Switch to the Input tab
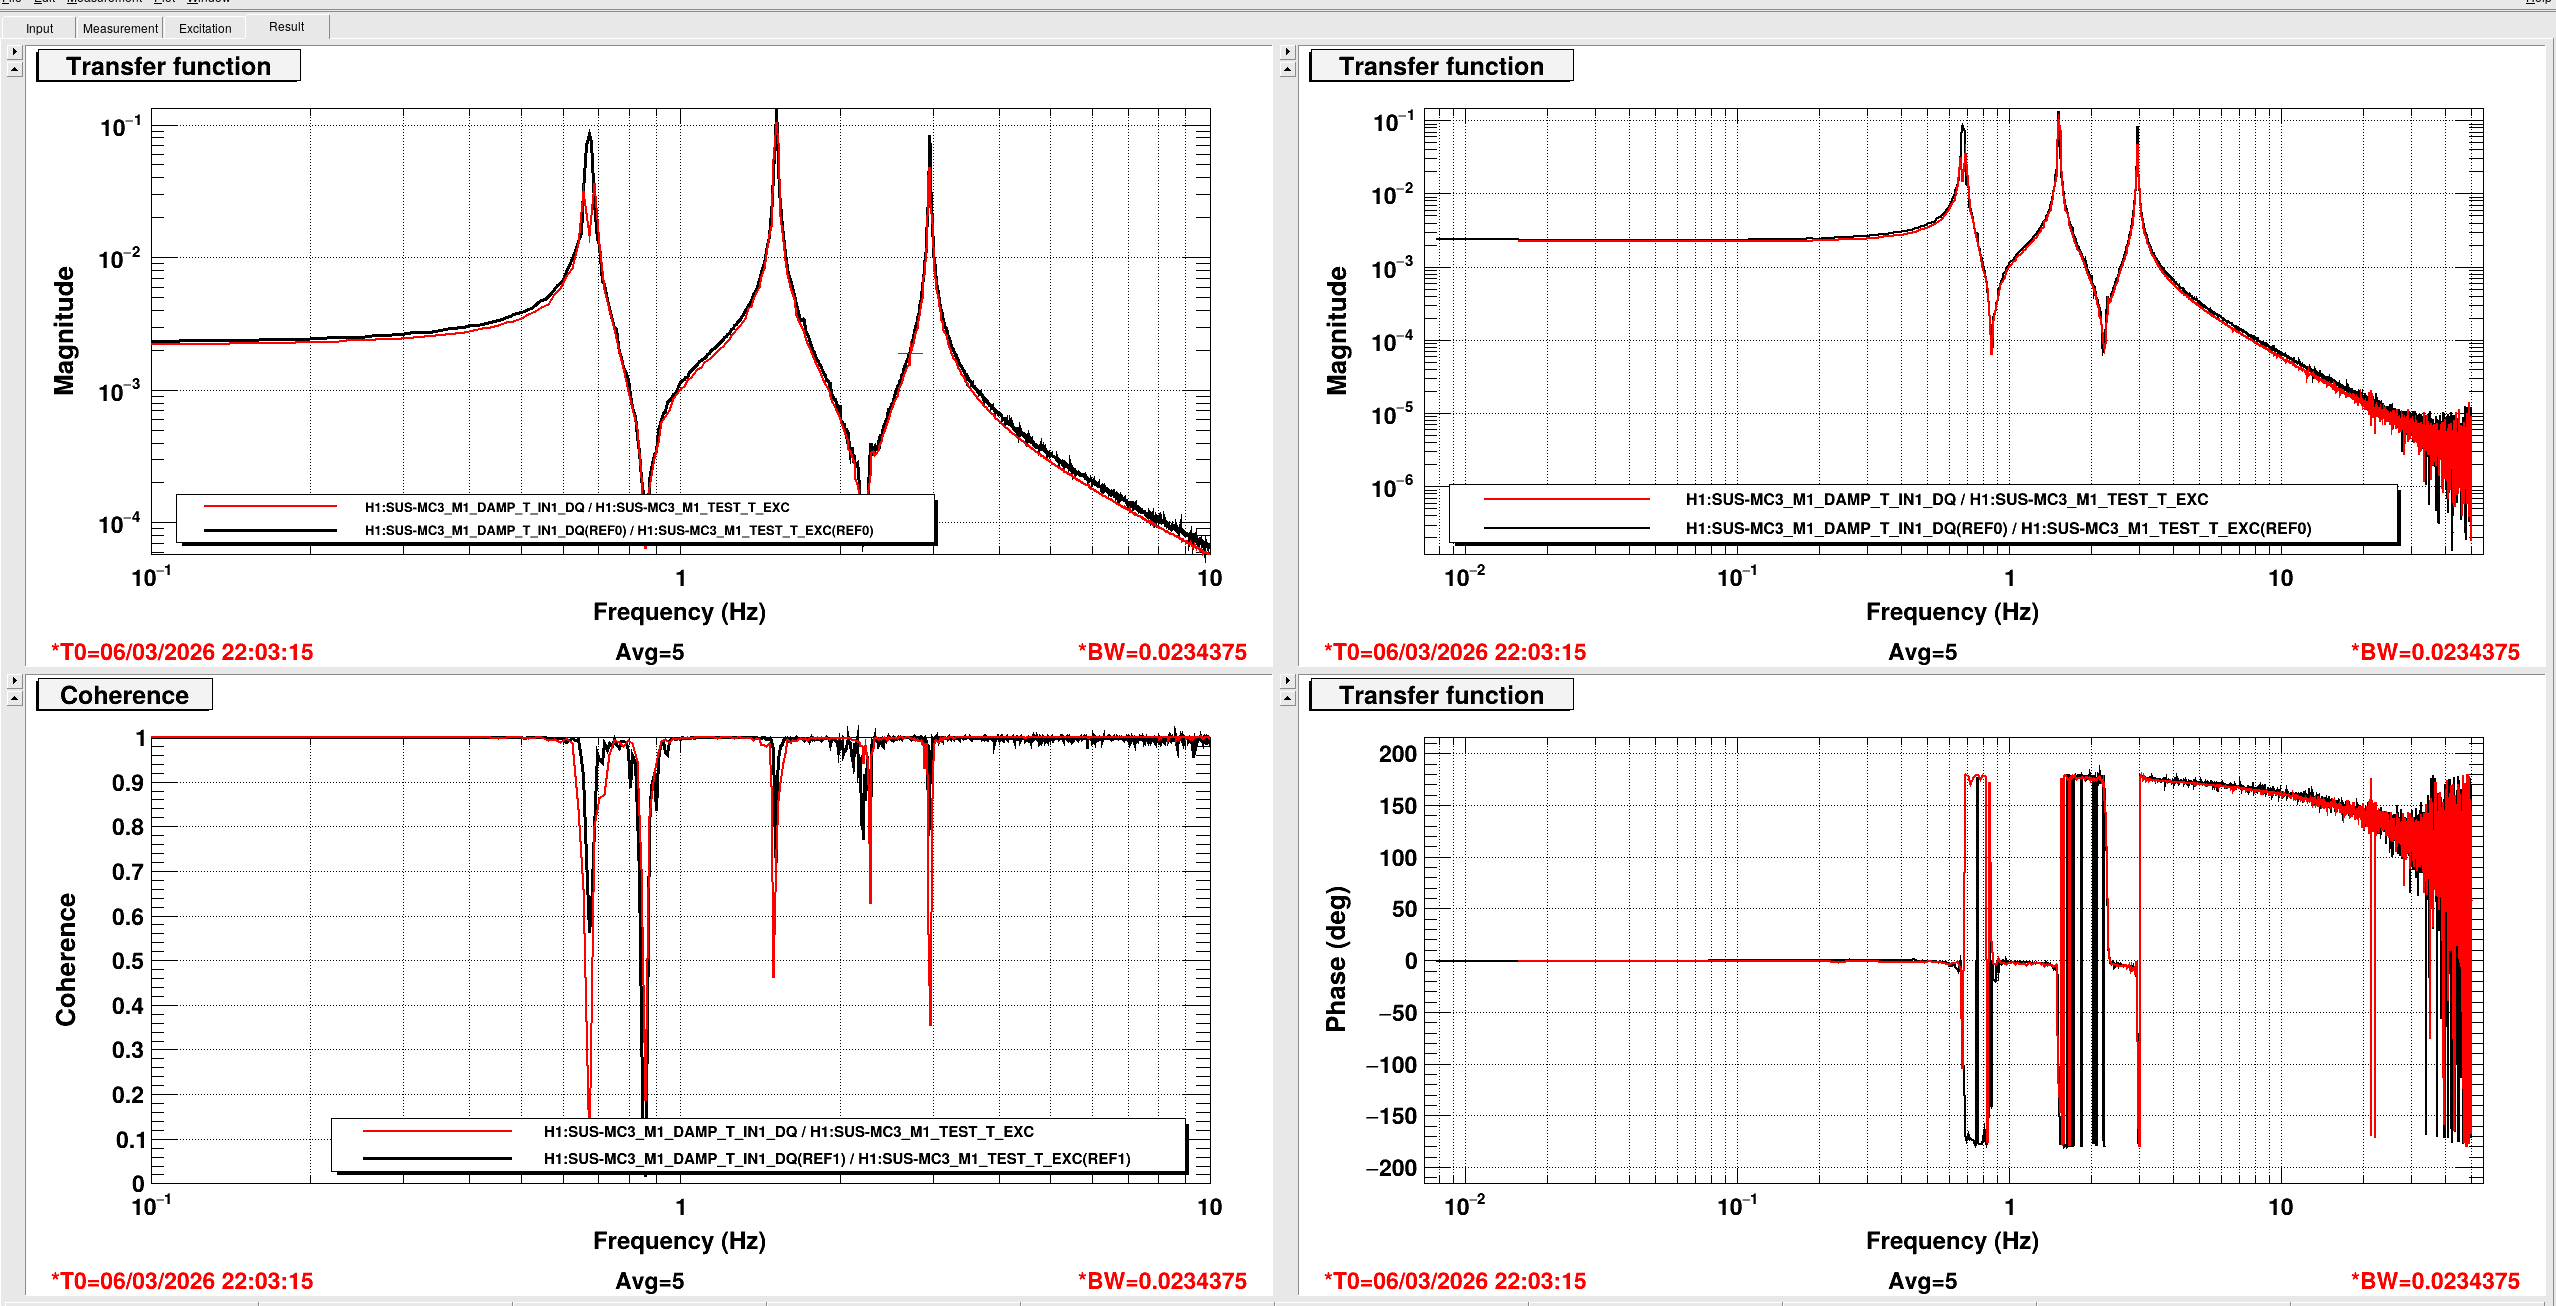The width and height of the screenshot is (2556, 1306). [x=40, y=28]
